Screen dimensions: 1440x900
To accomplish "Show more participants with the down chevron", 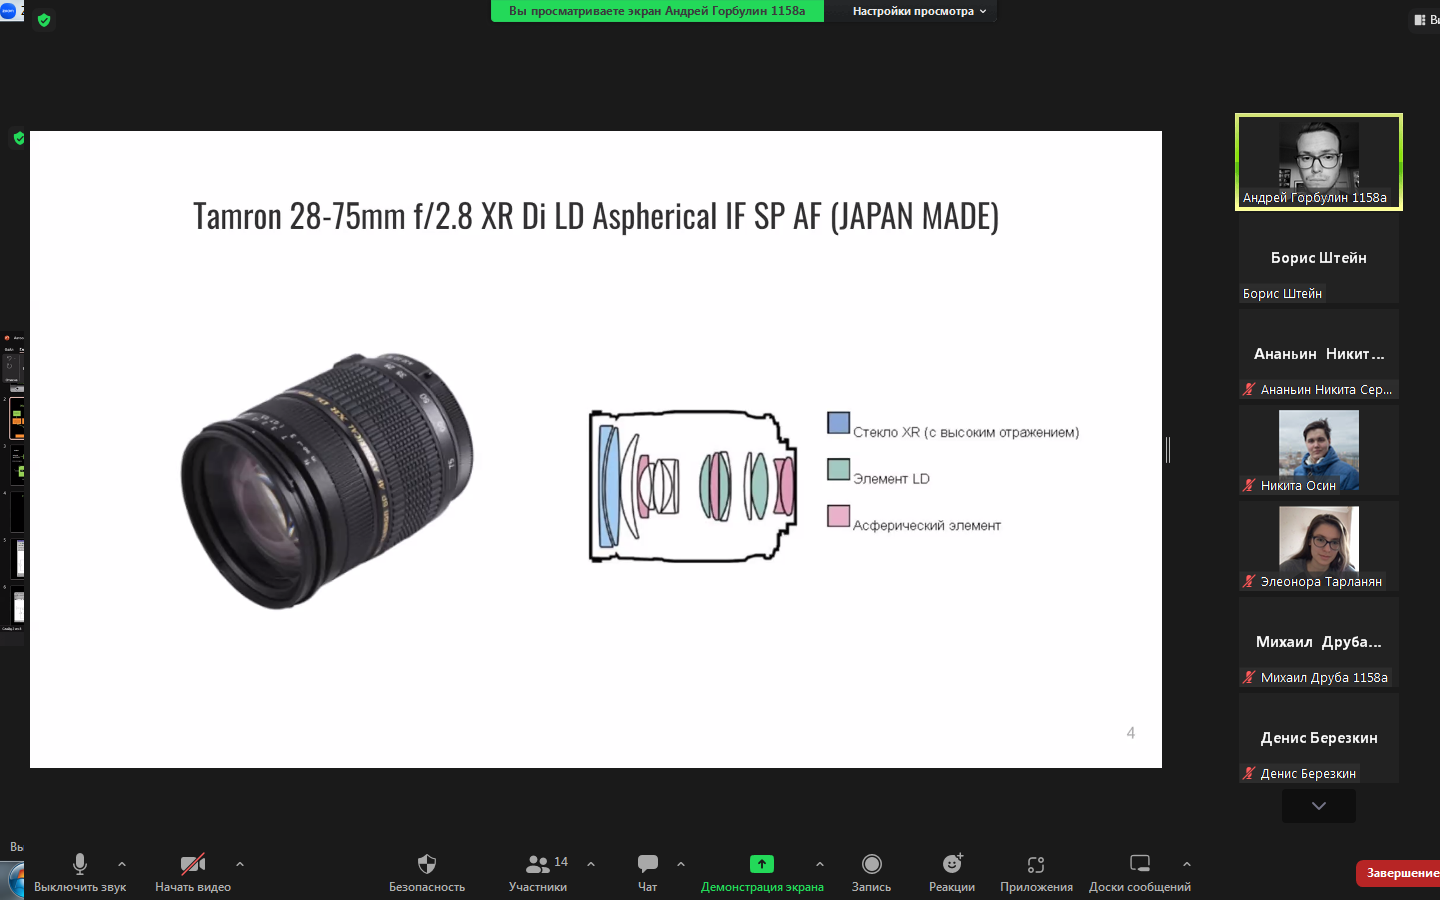I will coord(1319,806).
